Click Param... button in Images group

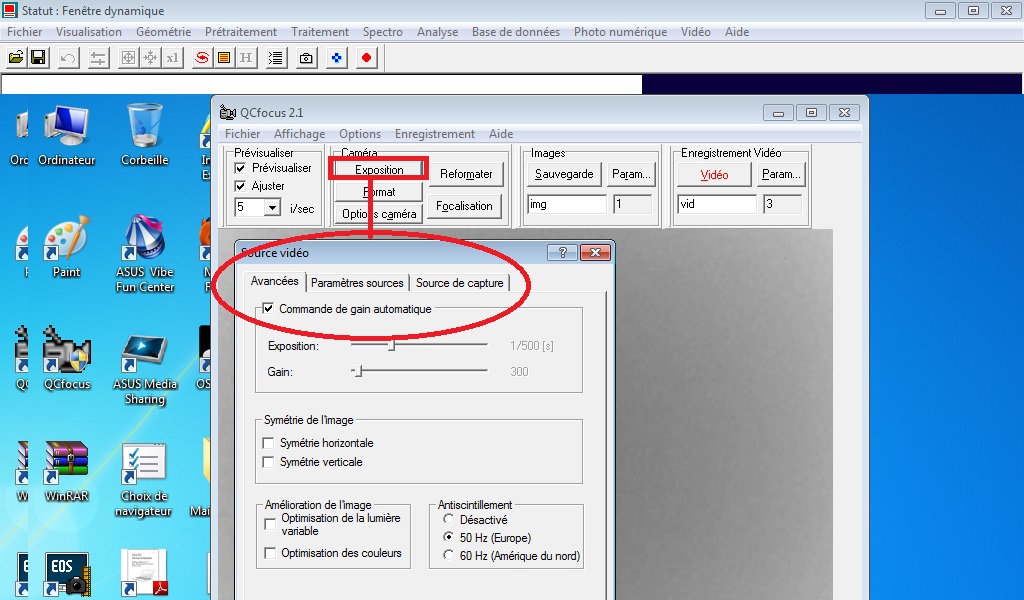[x=631, y=174]
